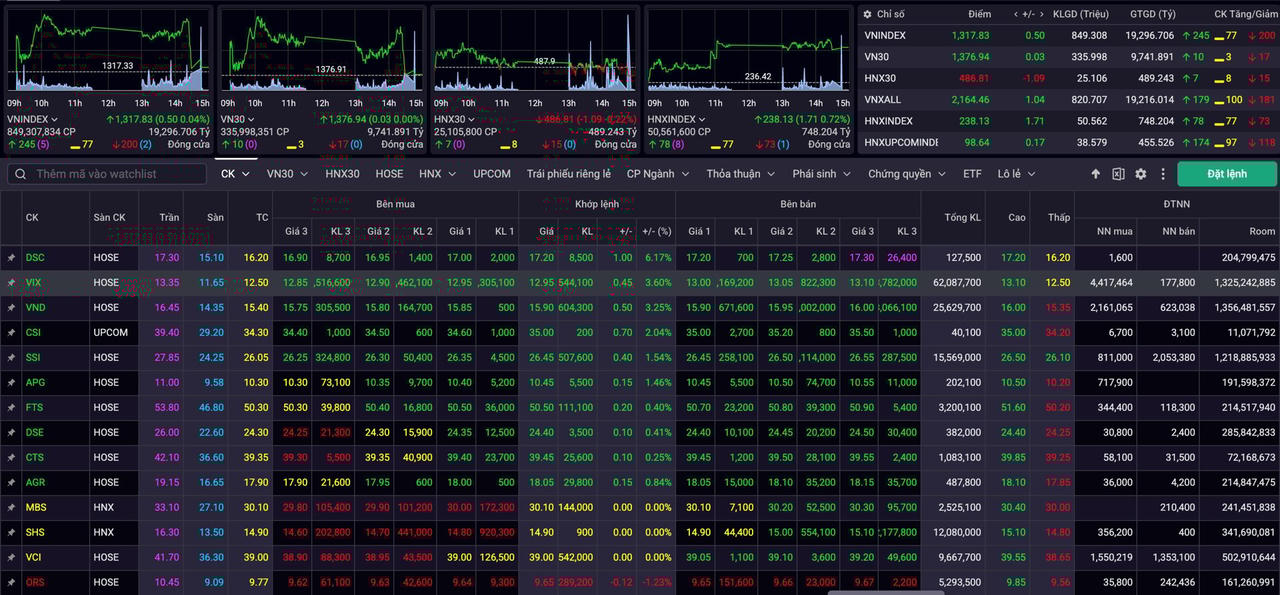Open the SSI stock symbol link

coord(34,357)
